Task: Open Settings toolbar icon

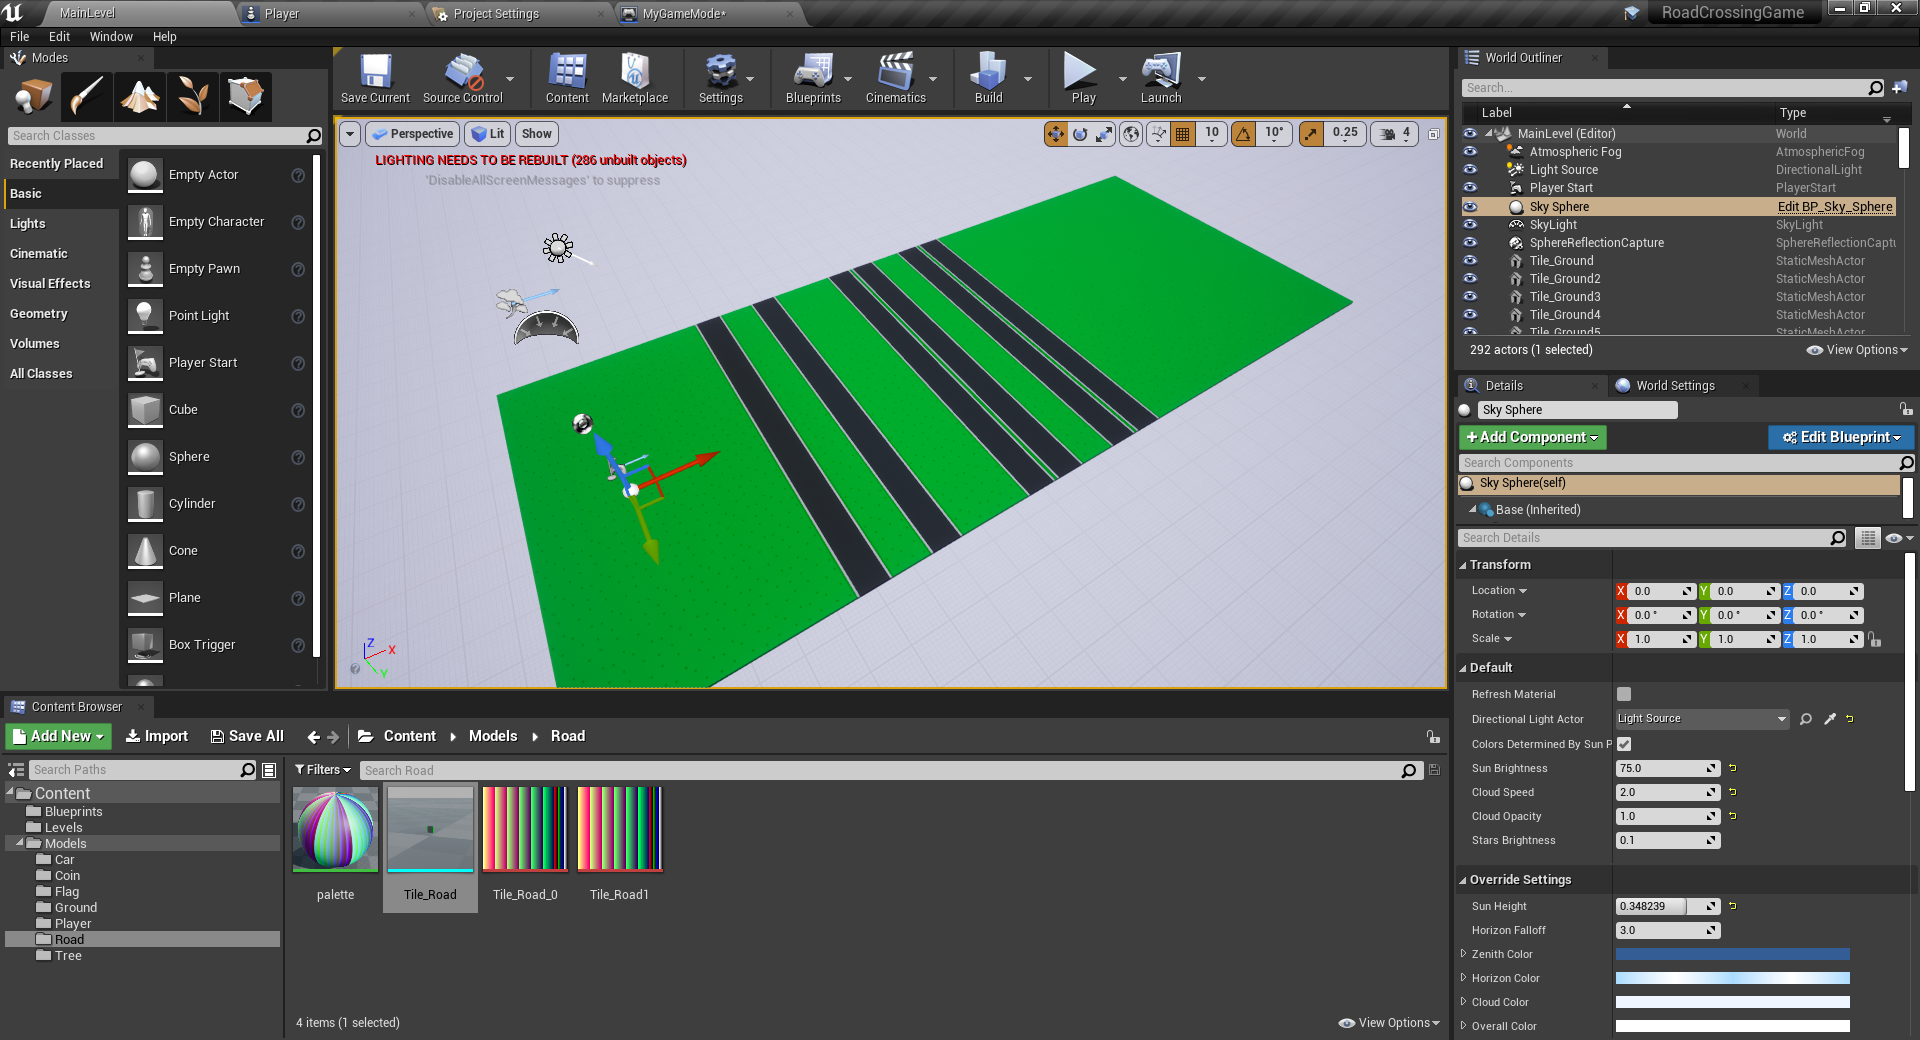Action: tap(720, 78)
